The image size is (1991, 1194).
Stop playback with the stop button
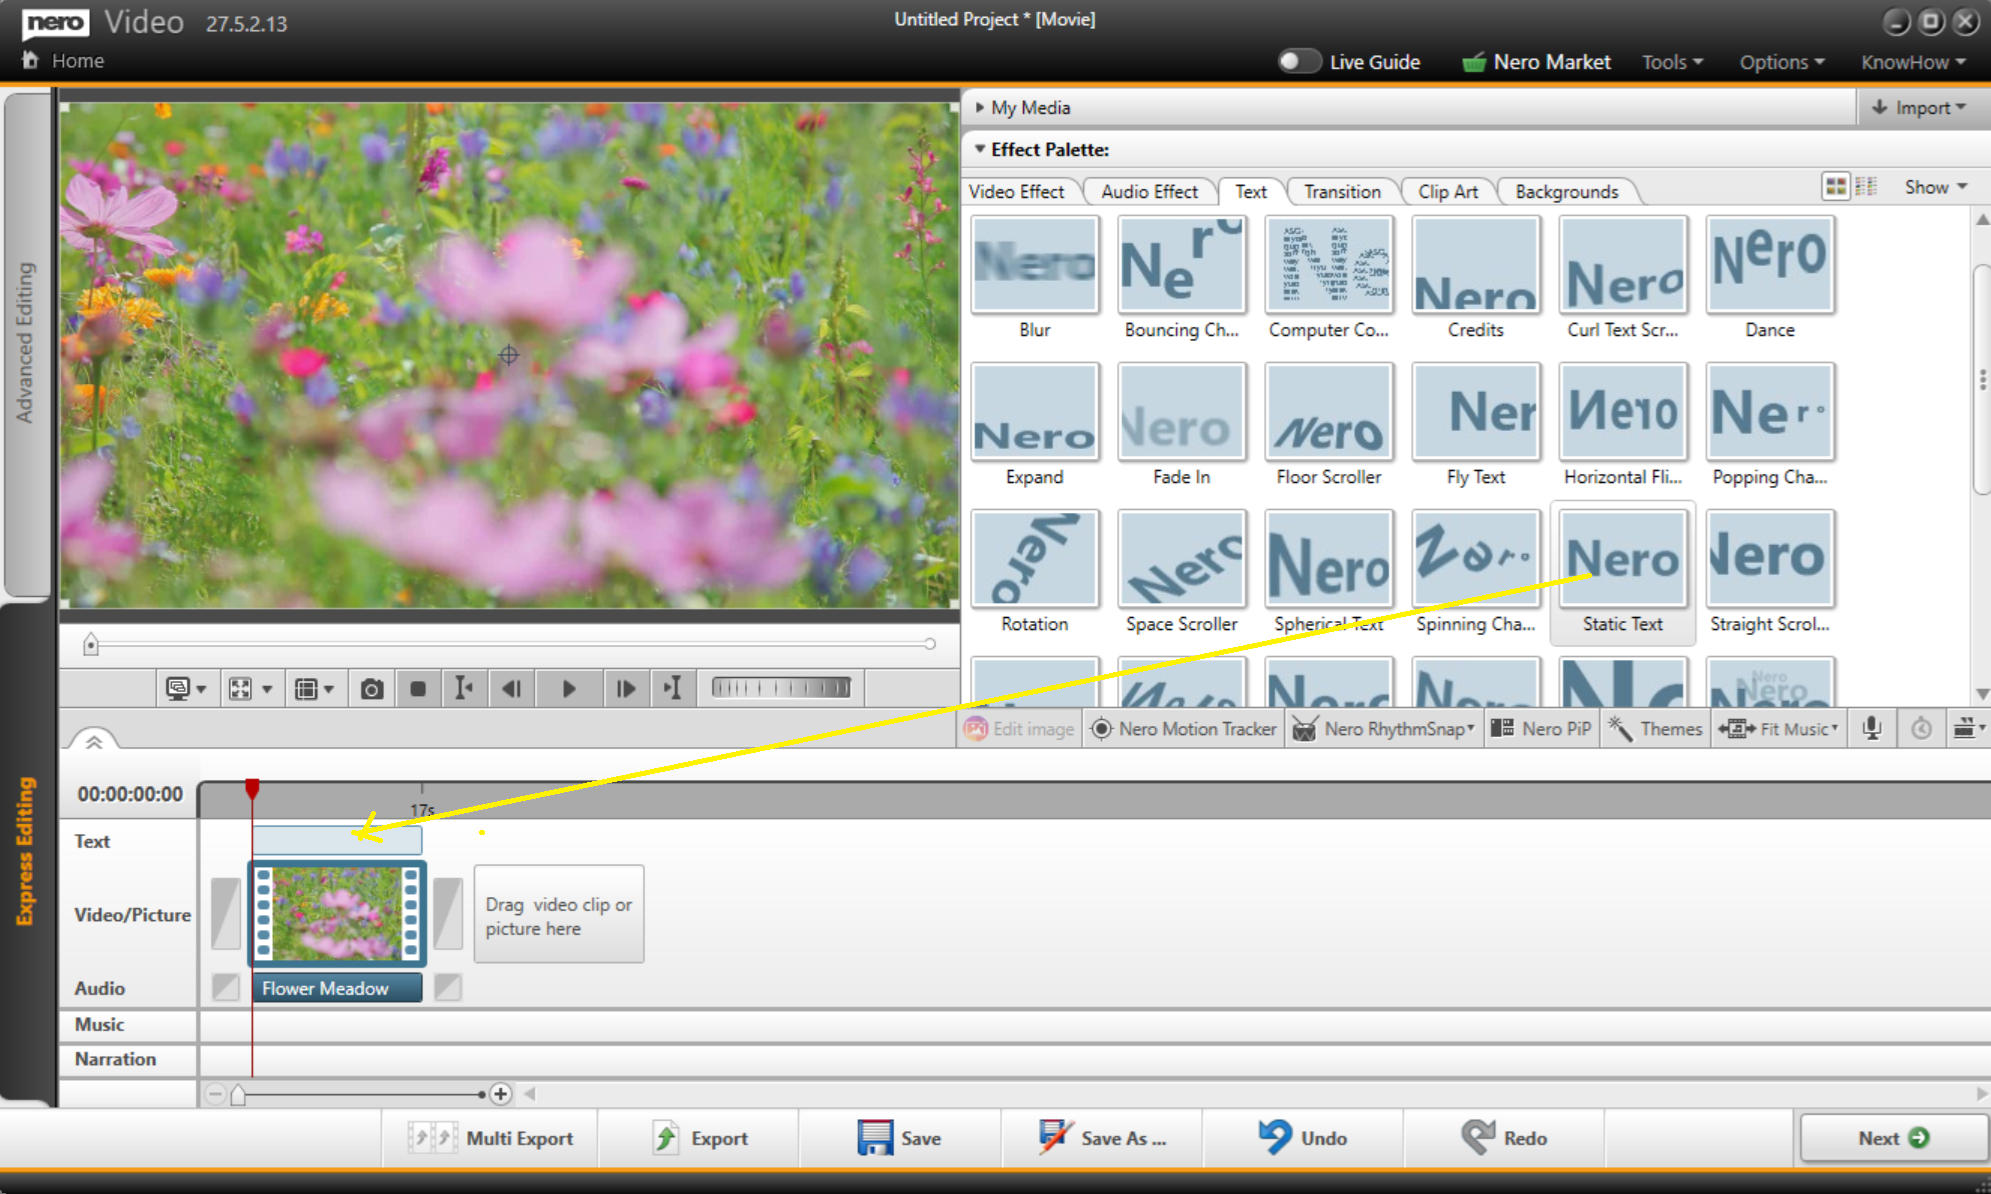418,689
